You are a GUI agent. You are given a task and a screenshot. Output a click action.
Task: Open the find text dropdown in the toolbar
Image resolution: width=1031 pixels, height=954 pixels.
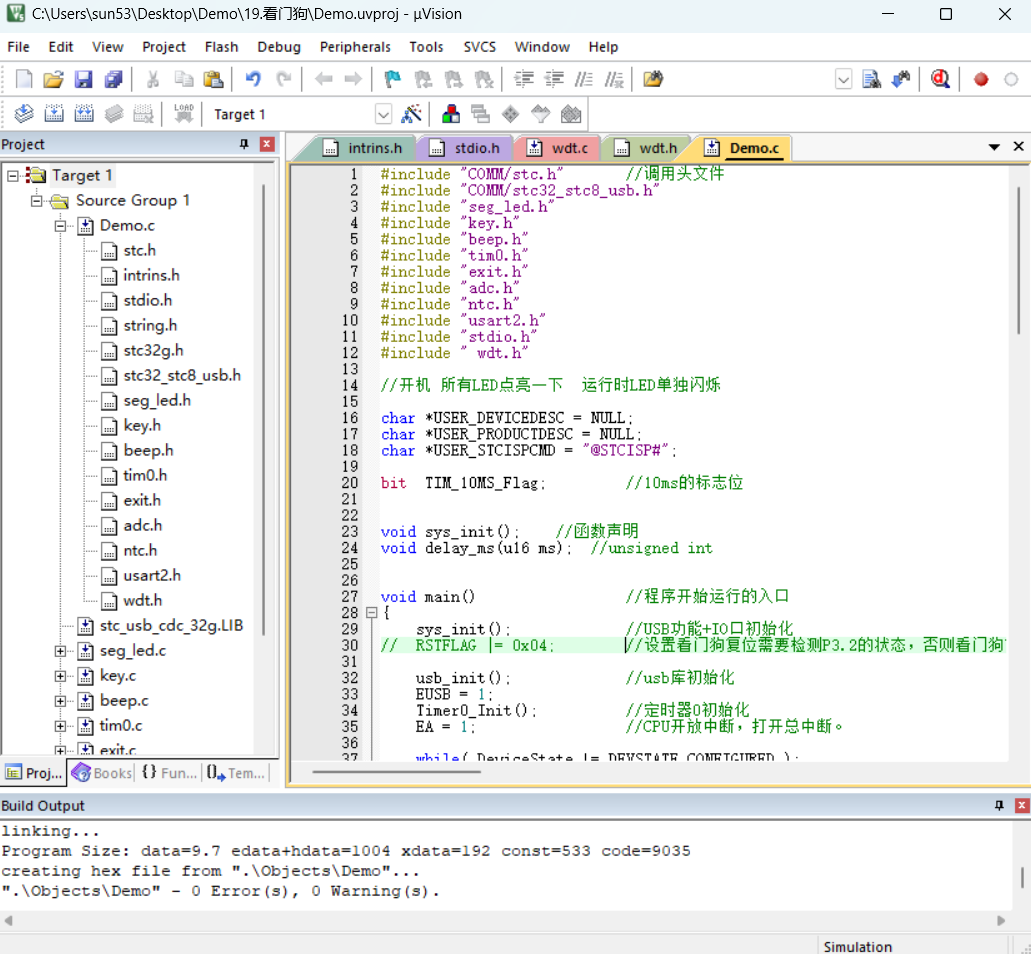(844, 80)
